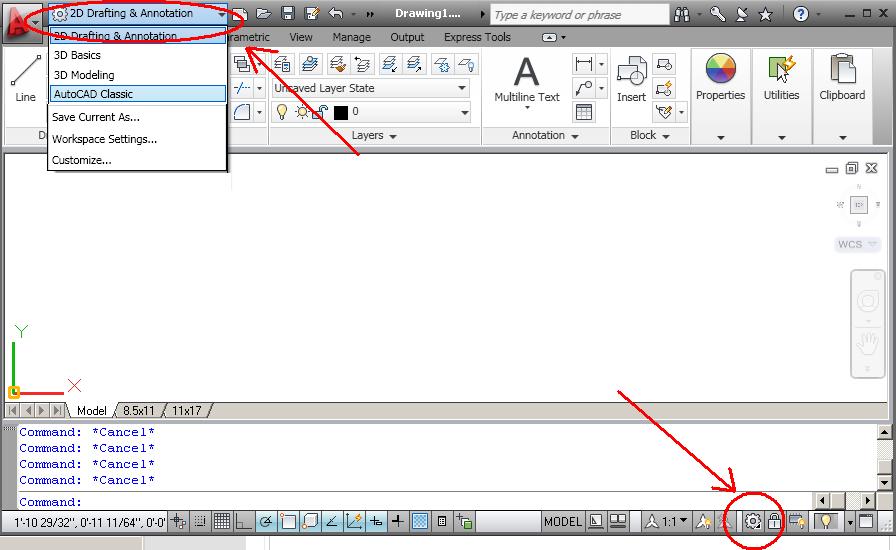Click the Layer Off icon with lightbulb
This screenshot has width=896, height=550.
click(x=467, y=64)
